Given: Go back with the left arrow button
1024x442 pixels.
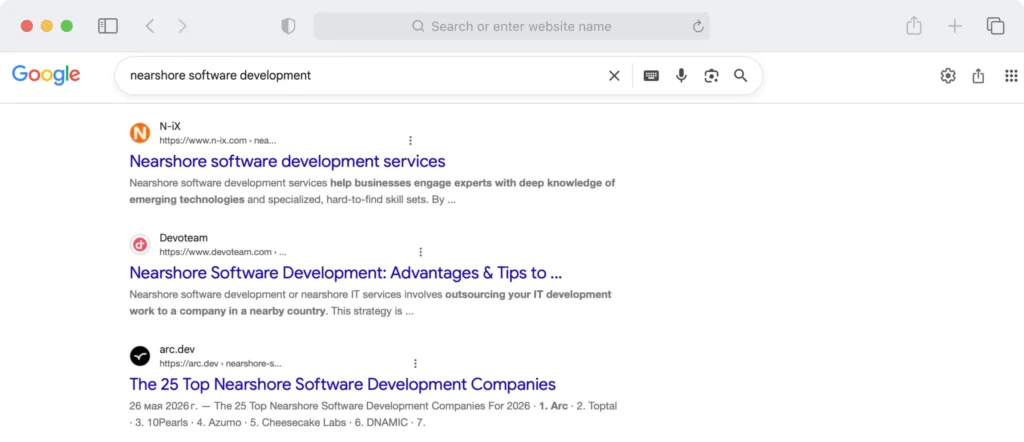Looking at the screenshot, I should tap(150, 26).
